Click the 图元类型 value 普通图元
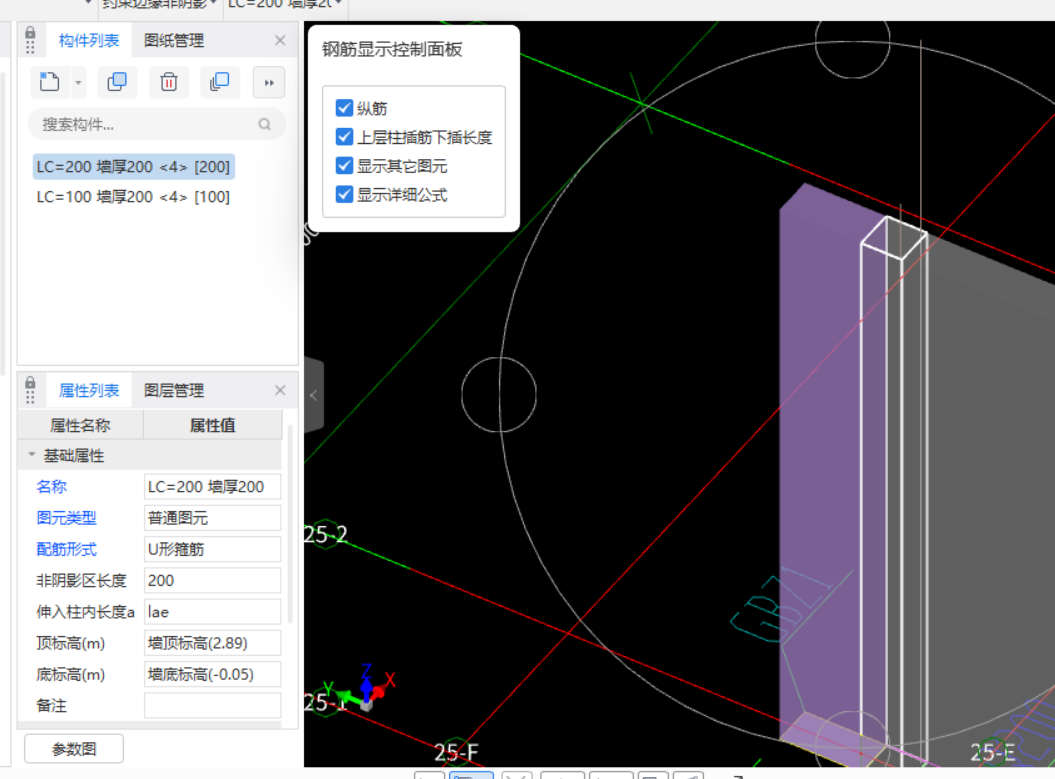1055x779 pixels. tap(213, 518)
